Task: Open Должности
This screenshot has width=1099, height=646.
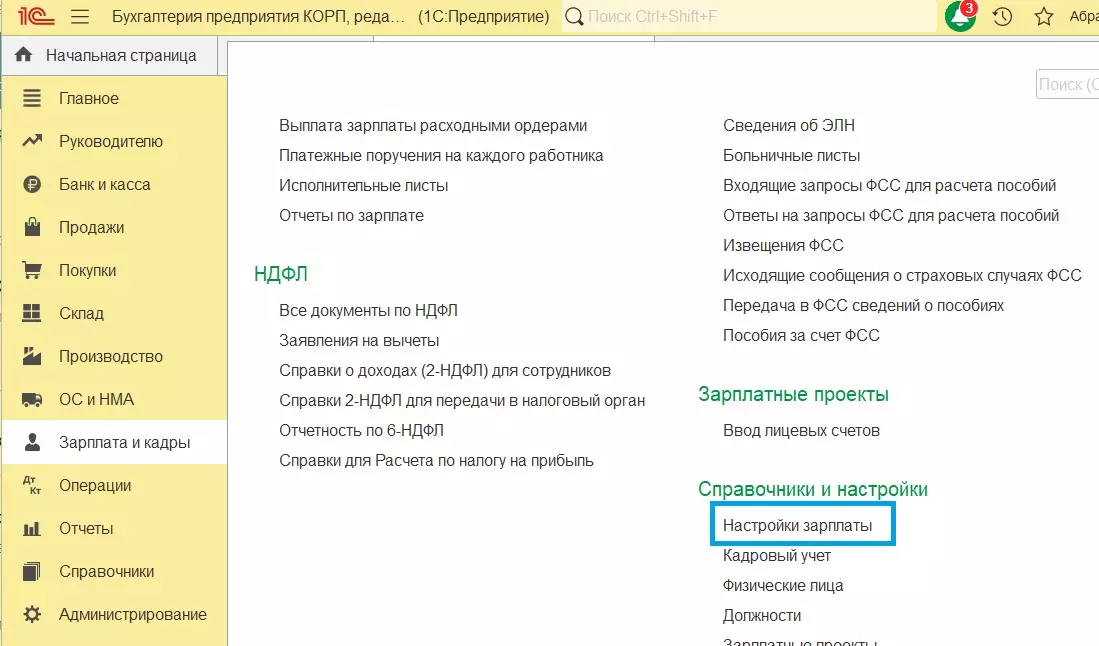Action: click(762, 616)
